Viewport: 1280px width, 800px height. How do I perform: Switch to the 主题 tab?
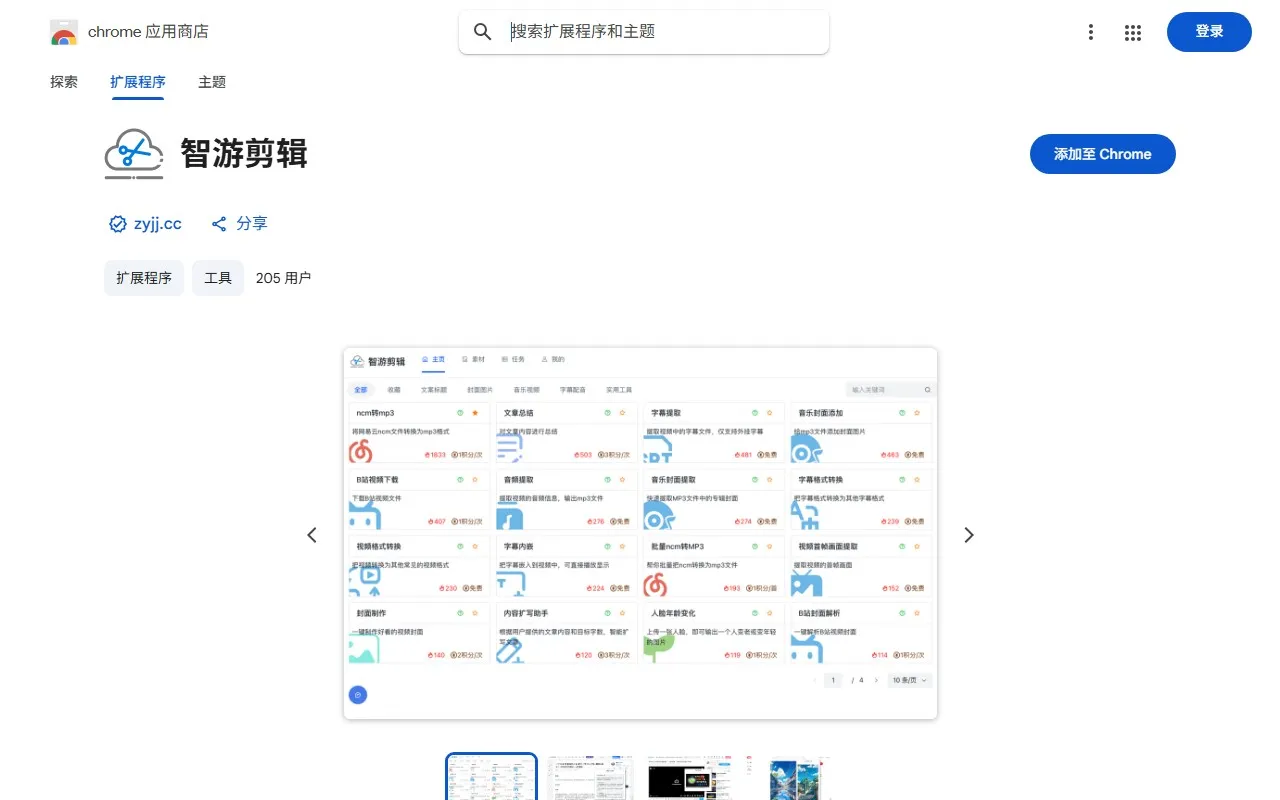(x=212, y=82)
